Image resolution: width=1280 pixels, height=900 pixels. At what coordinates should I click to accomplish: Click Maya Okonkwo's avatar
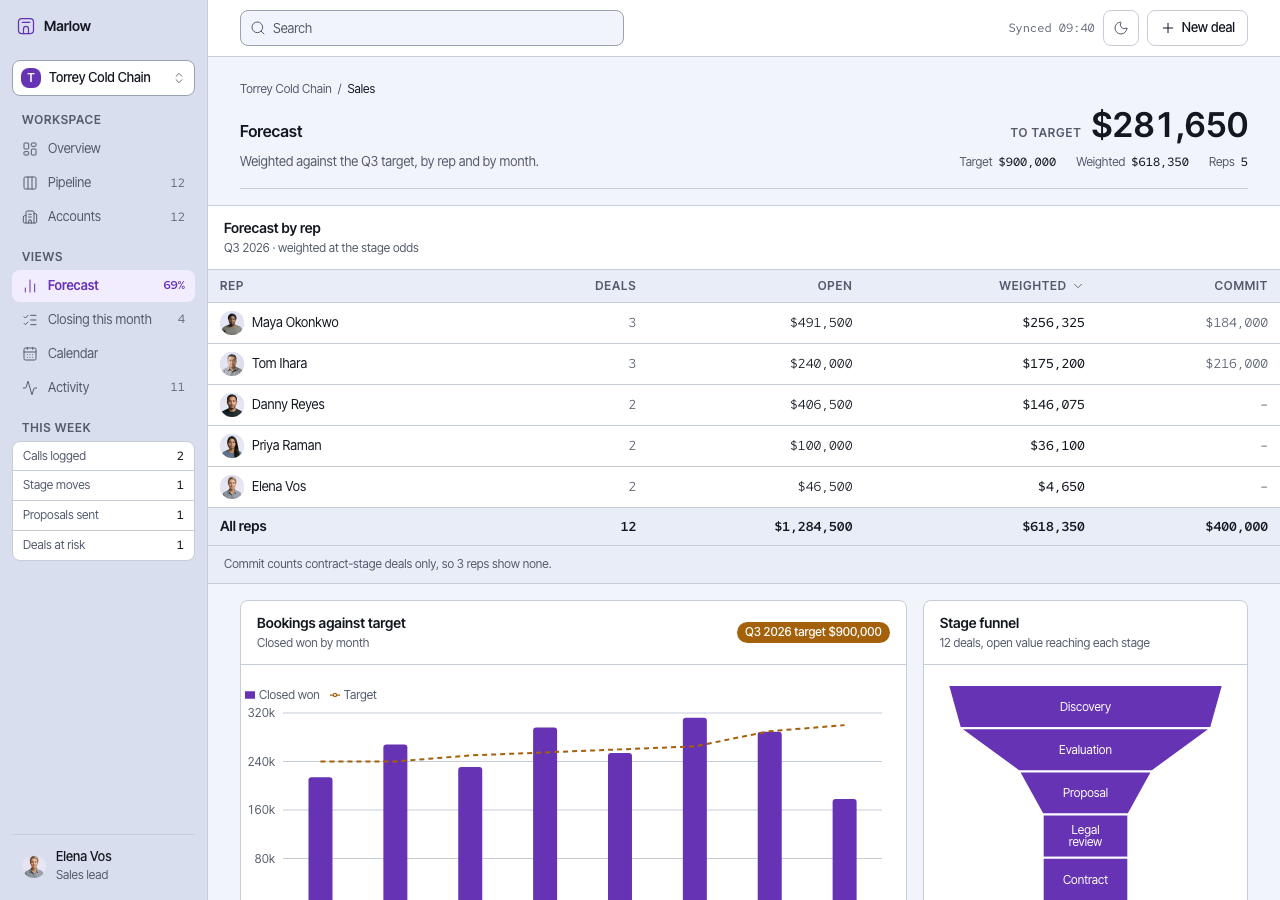point(232,323)
